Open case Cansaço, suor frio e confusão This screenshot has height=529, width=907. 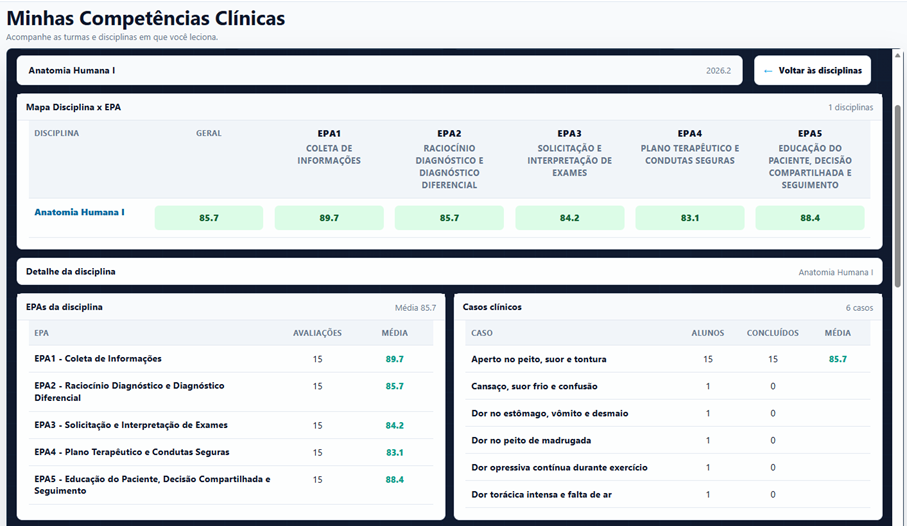click(534, 386)
